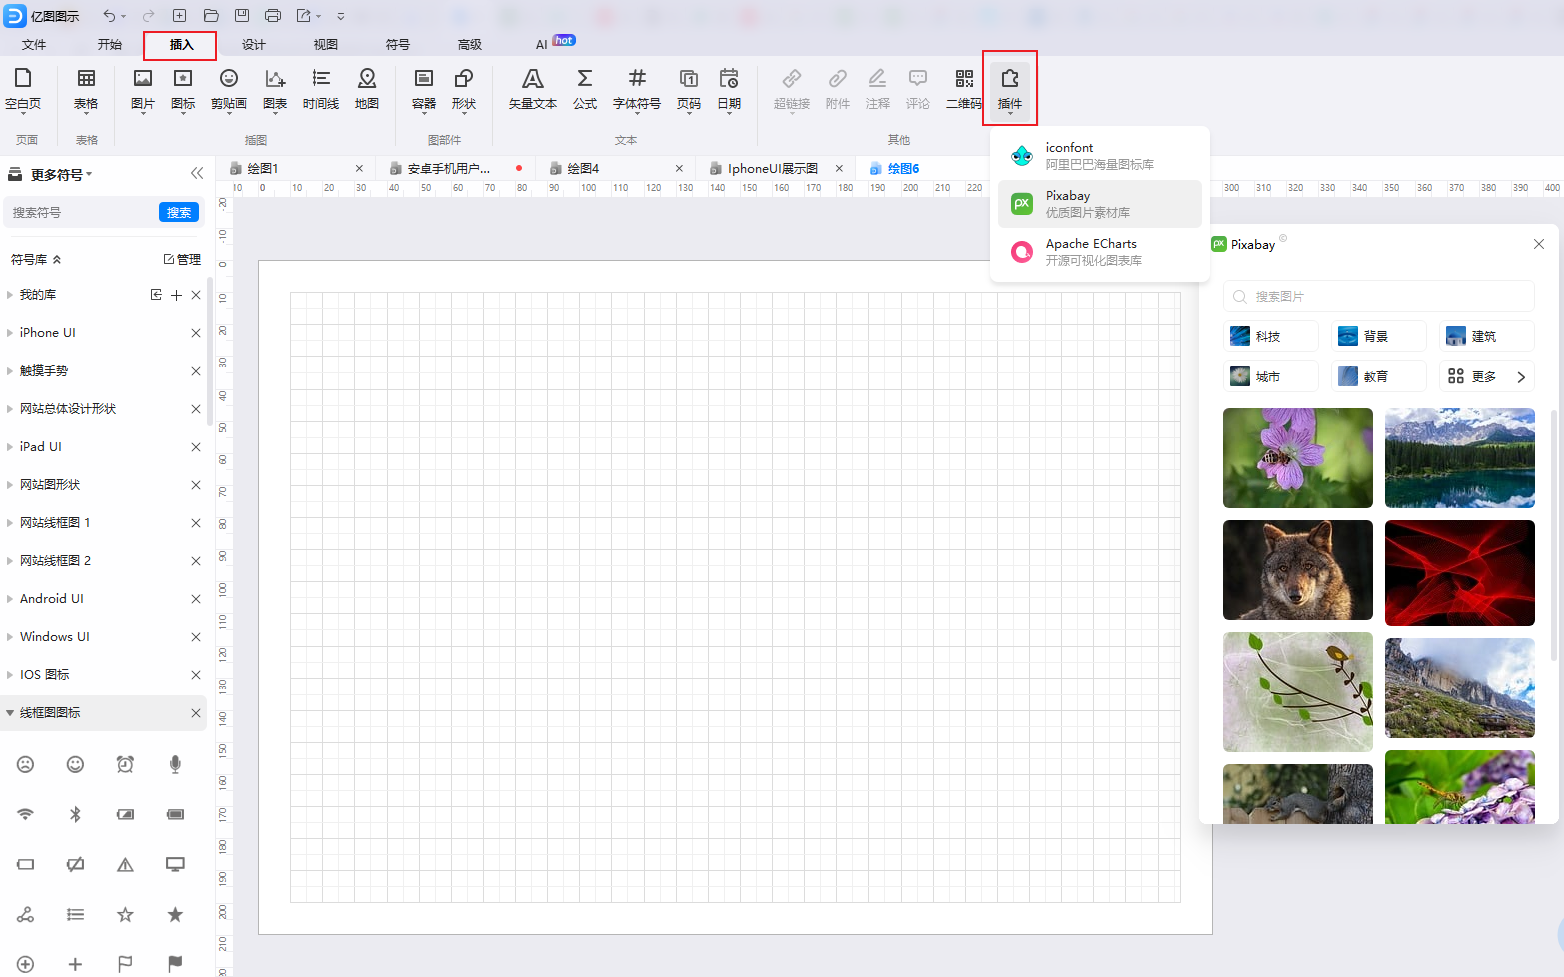Switch to the 设计 tab
This screenshot has height=977, width=1564.
tap(254, 44)
